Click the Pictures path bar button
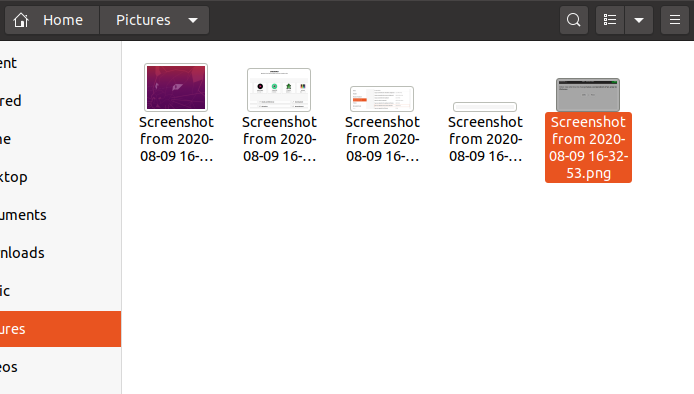This screenshot has width=694, height=394. pos(154,20)
